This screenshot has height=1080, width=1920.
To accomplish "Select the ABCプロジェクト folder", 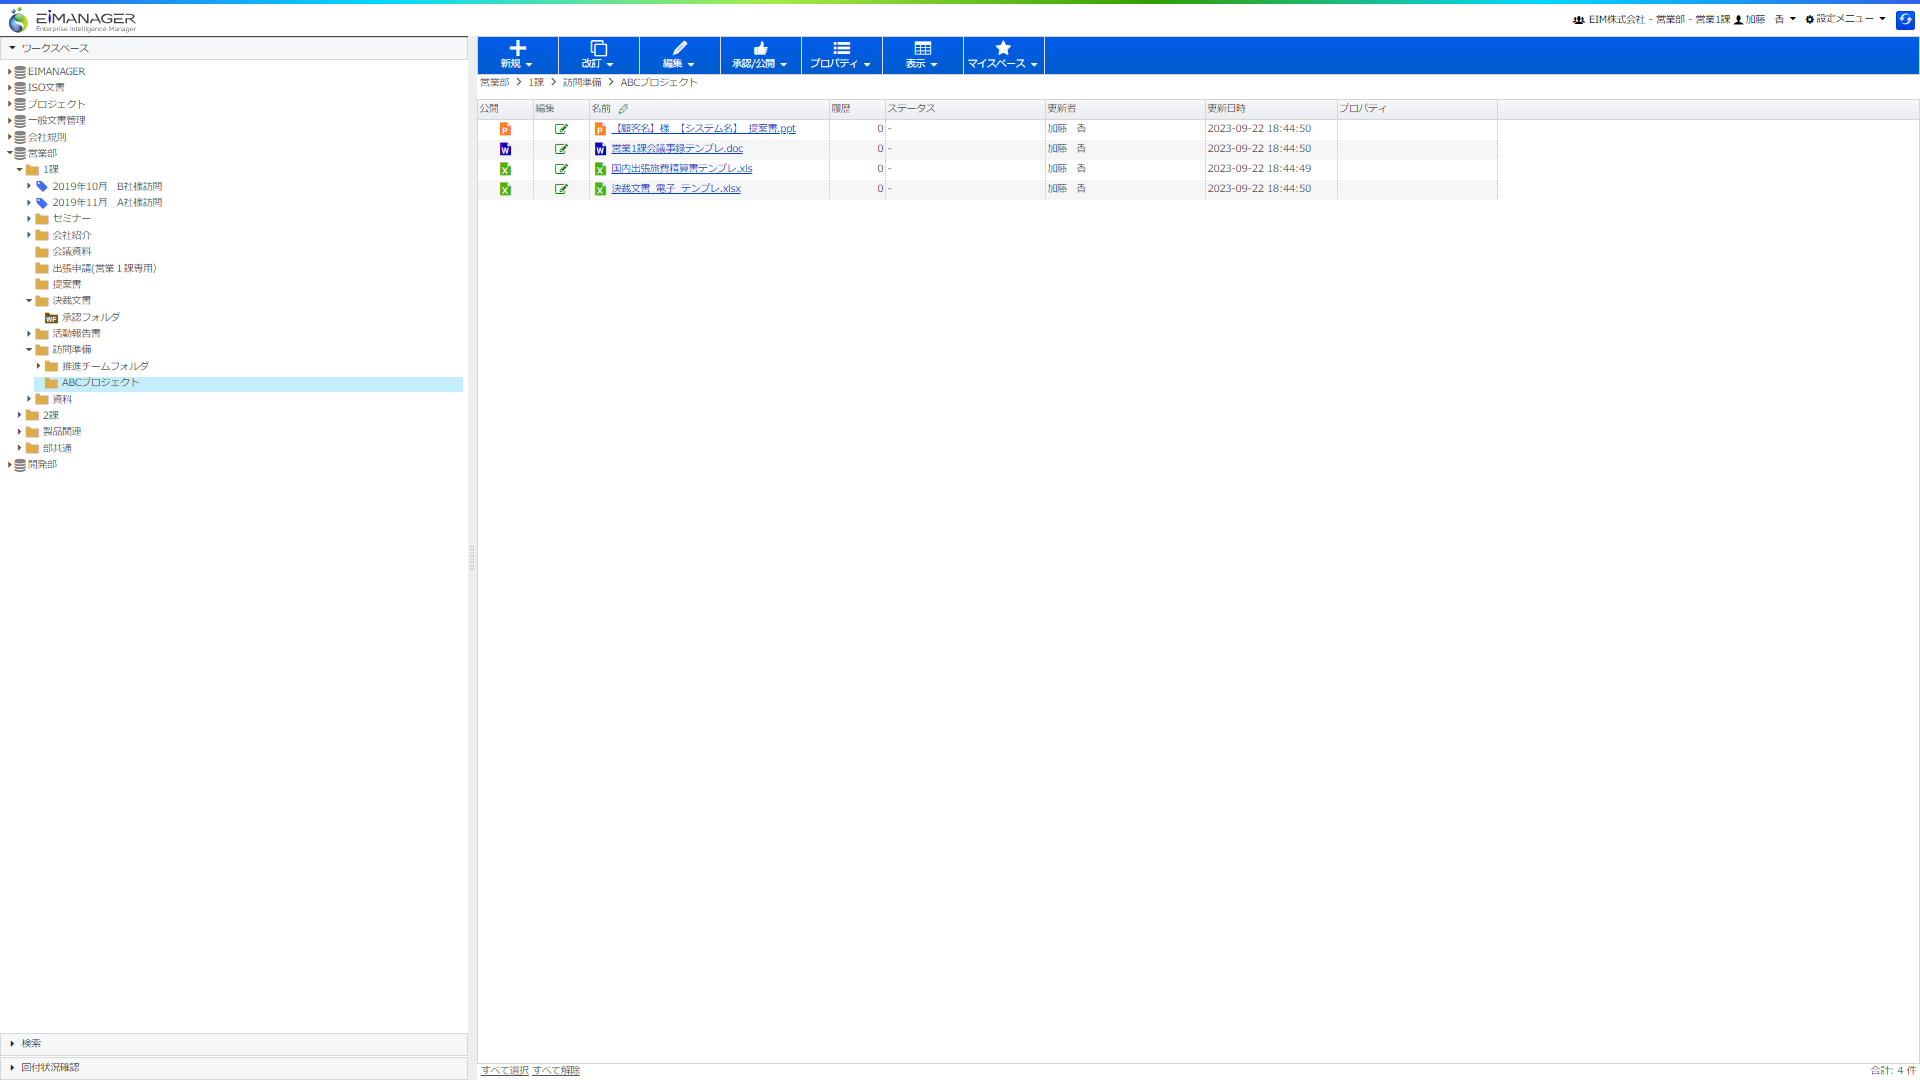I will (100, 383).
